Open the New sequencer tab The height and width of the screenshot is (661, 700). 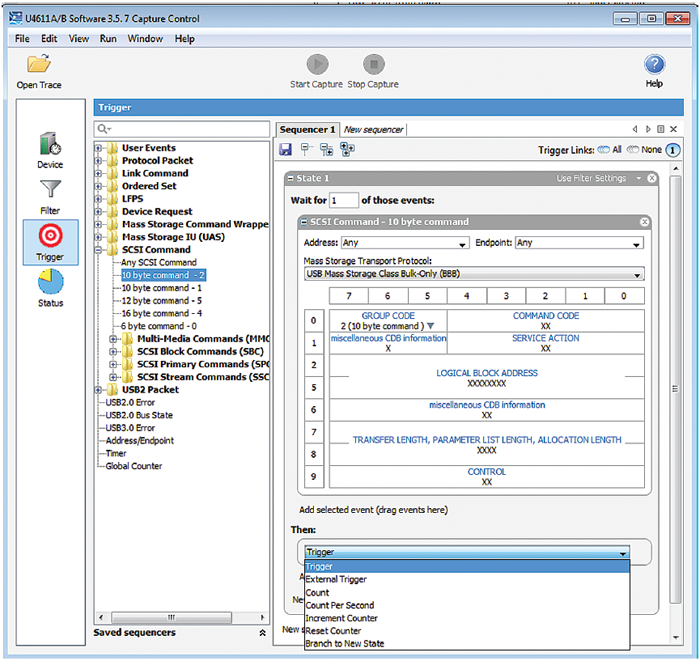(x=373, y=129)
